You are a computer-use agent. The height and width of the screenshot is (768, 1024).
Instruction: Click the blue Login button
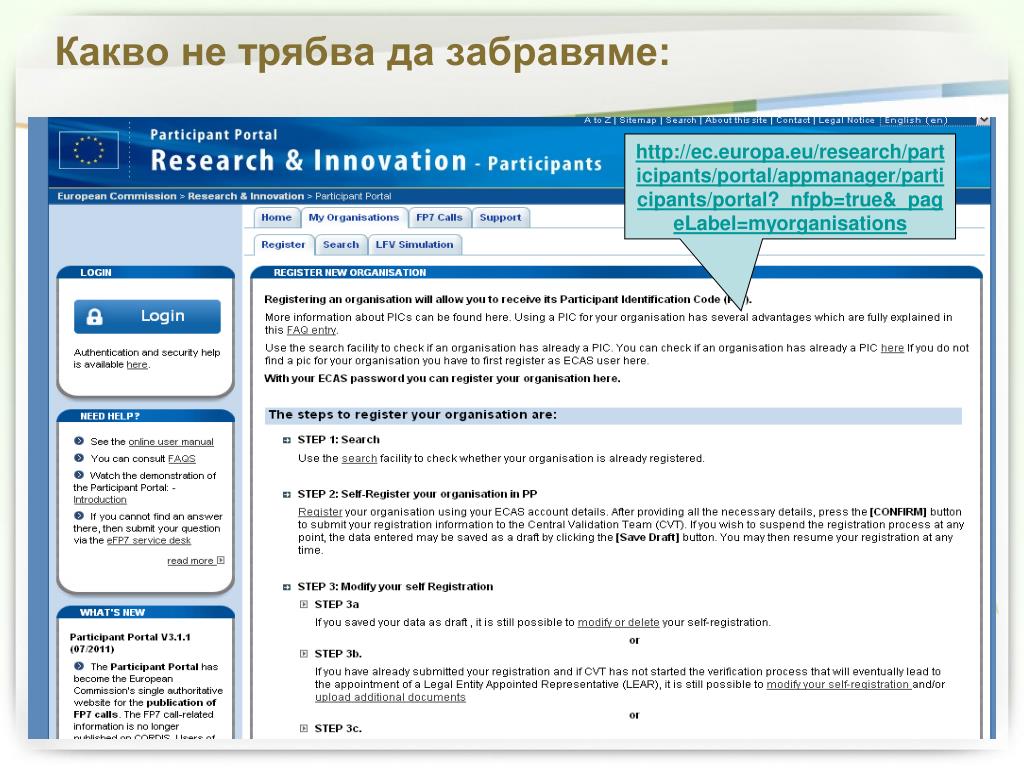(147, 317)
